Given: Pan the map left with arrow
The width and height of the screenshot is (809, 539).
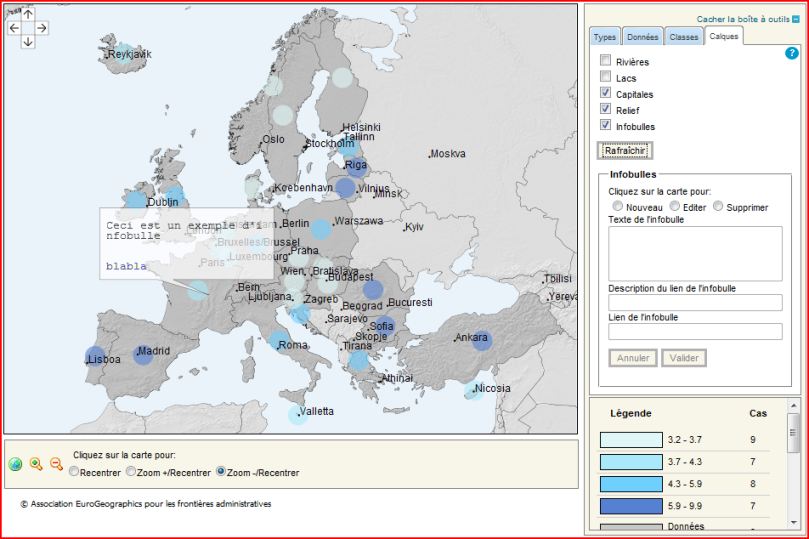Looking at the screenshot, I should pos(14,28).
